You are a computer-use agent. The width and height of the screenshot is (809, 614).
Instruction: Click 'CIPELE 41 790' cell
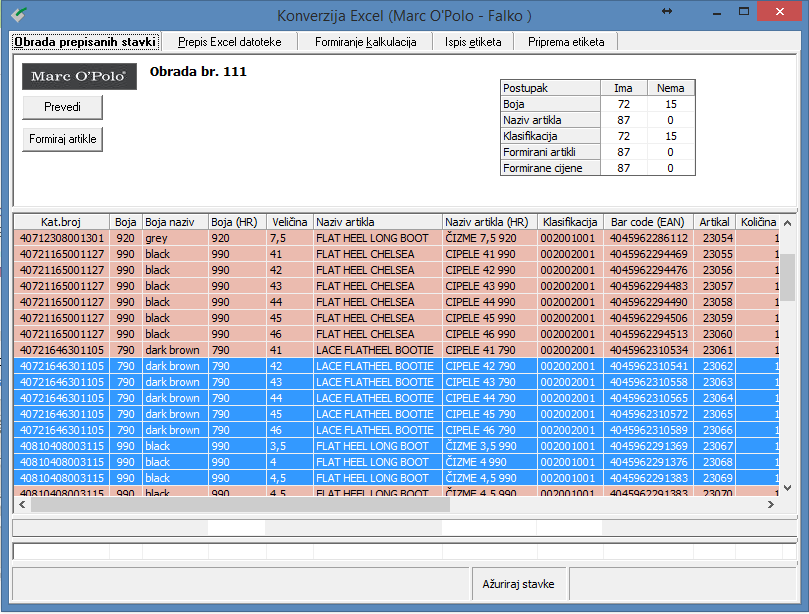coord(490,350)
